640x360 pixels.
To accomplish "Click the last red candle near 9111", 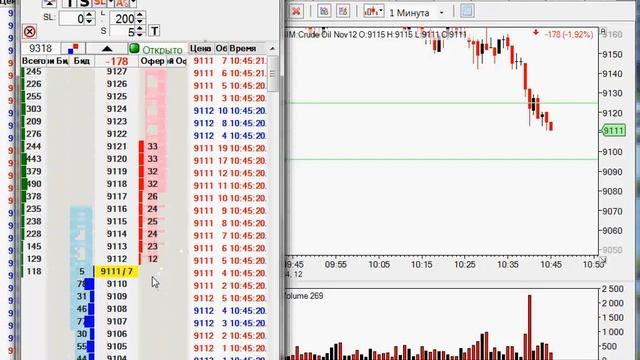I will click(x=551, y=126).
